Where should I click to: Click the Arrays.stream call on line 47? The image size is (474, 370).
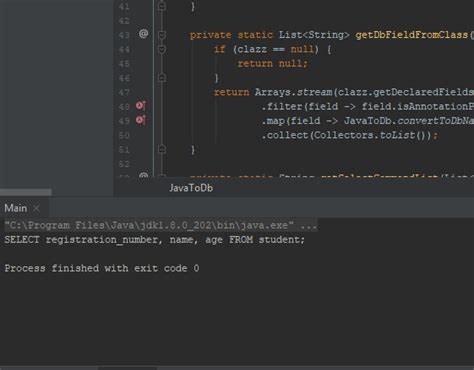point(364,92)
